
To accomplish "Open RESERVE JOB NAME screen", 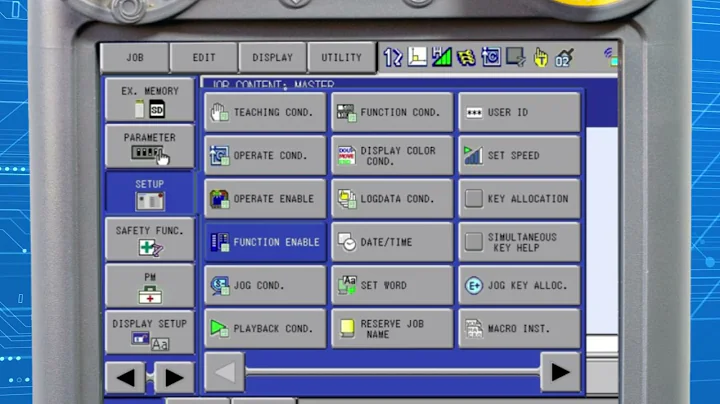I will [392, 328].
